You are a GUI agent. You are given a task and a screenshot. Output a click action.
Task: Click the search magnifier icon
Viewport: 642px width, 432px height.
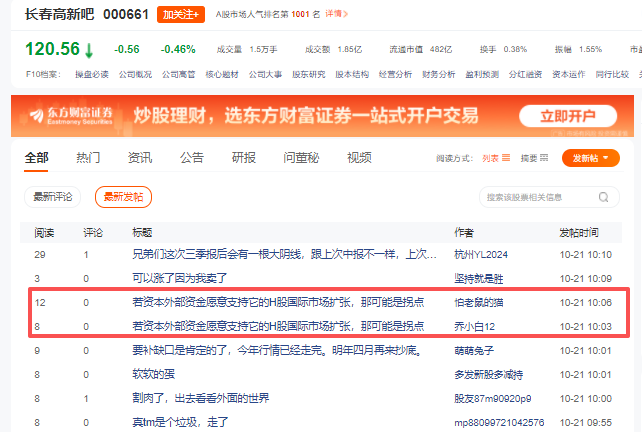coord(604,197)
